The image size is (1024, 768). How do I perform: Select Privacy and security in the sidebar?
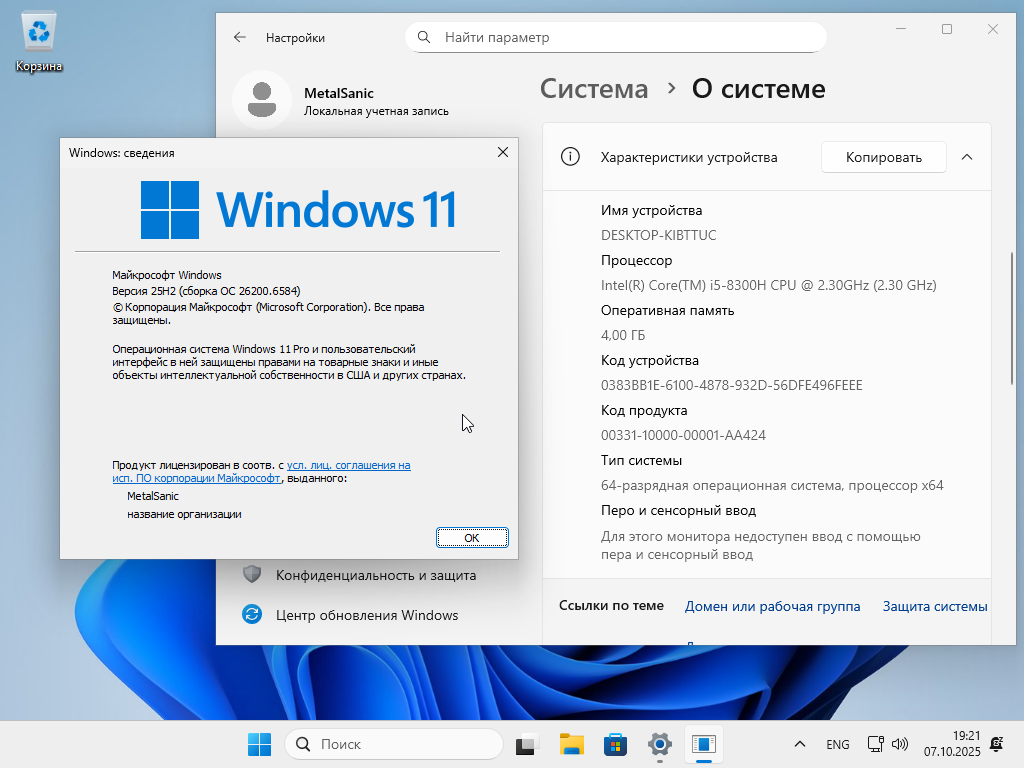point(375,575)
